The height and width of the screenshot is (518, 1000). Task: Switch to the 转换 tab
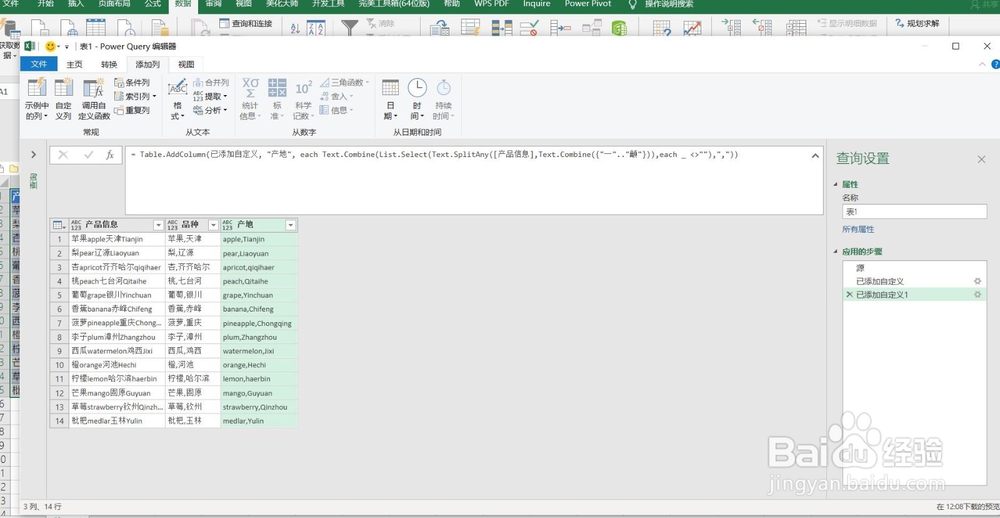coord(109,64)
